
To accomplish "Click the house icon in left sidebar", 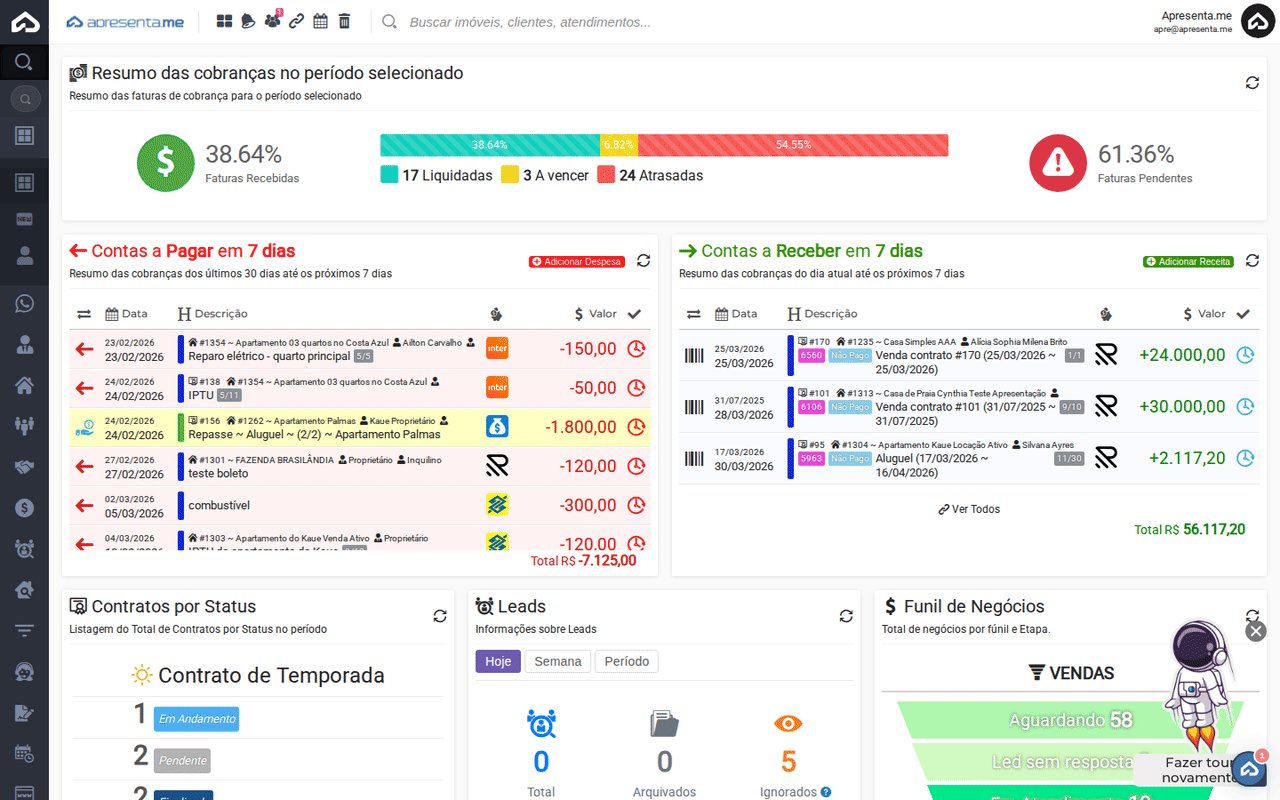I will (x=24, y=385).
